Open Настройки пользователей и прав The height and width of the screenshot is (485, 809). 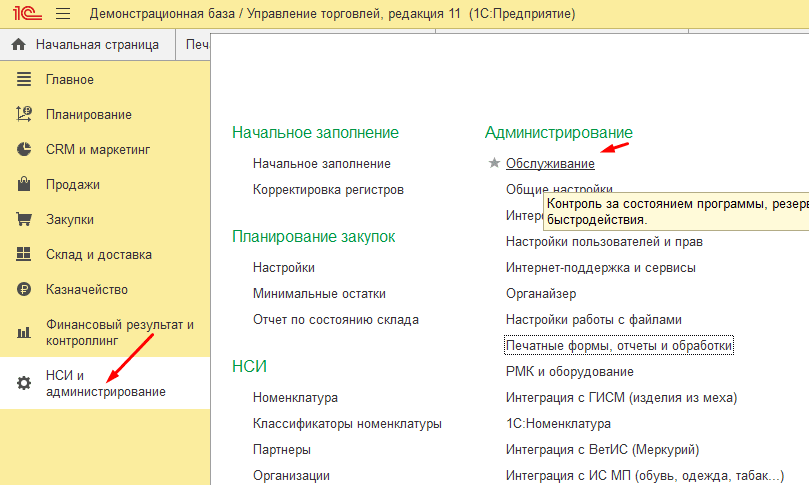pyautogui.click(x=604, y=241)
